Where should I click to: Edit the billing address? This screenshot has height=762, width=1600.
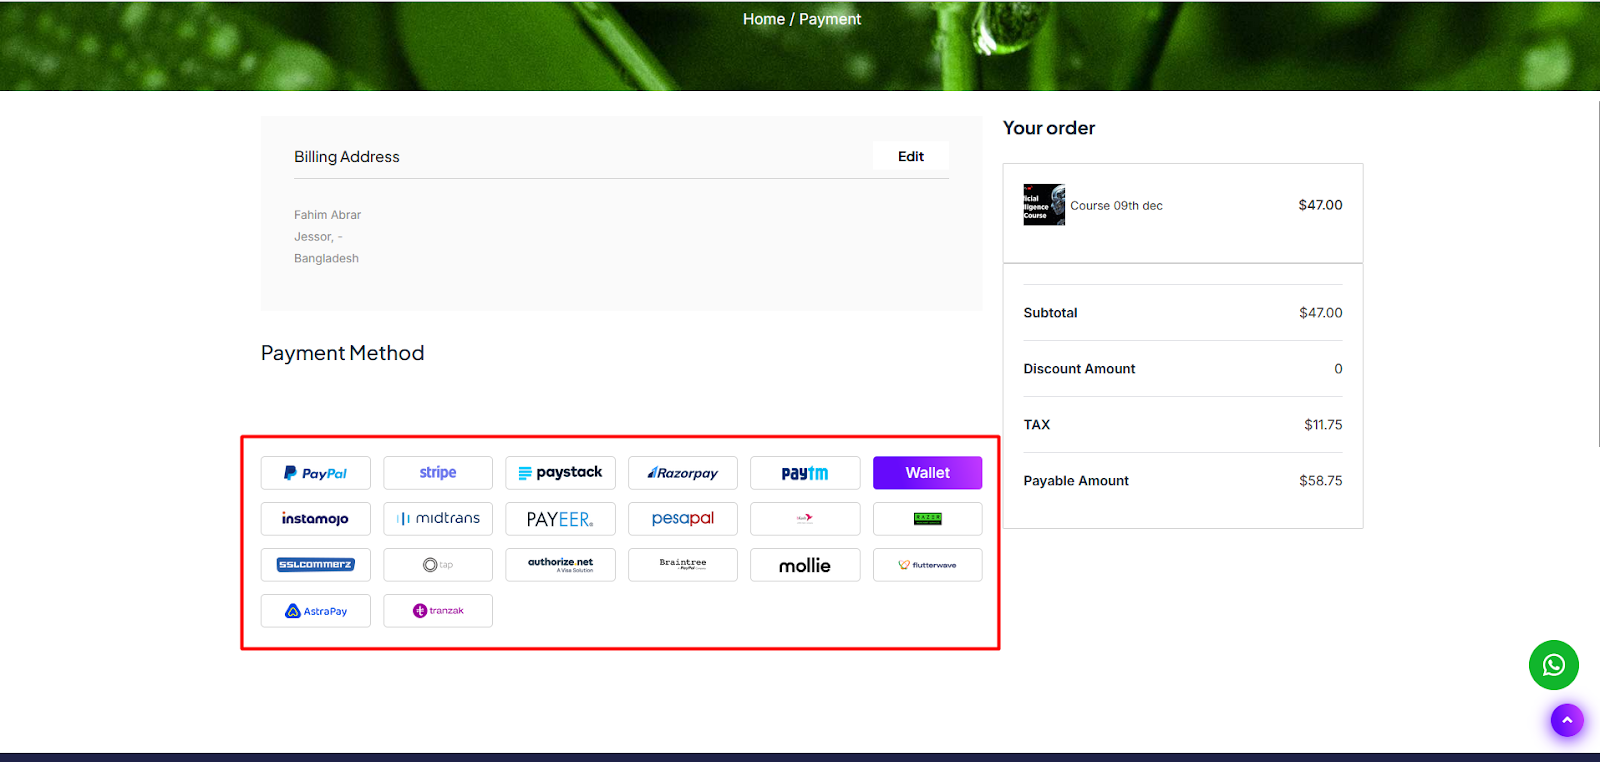[x=911, y=156]
